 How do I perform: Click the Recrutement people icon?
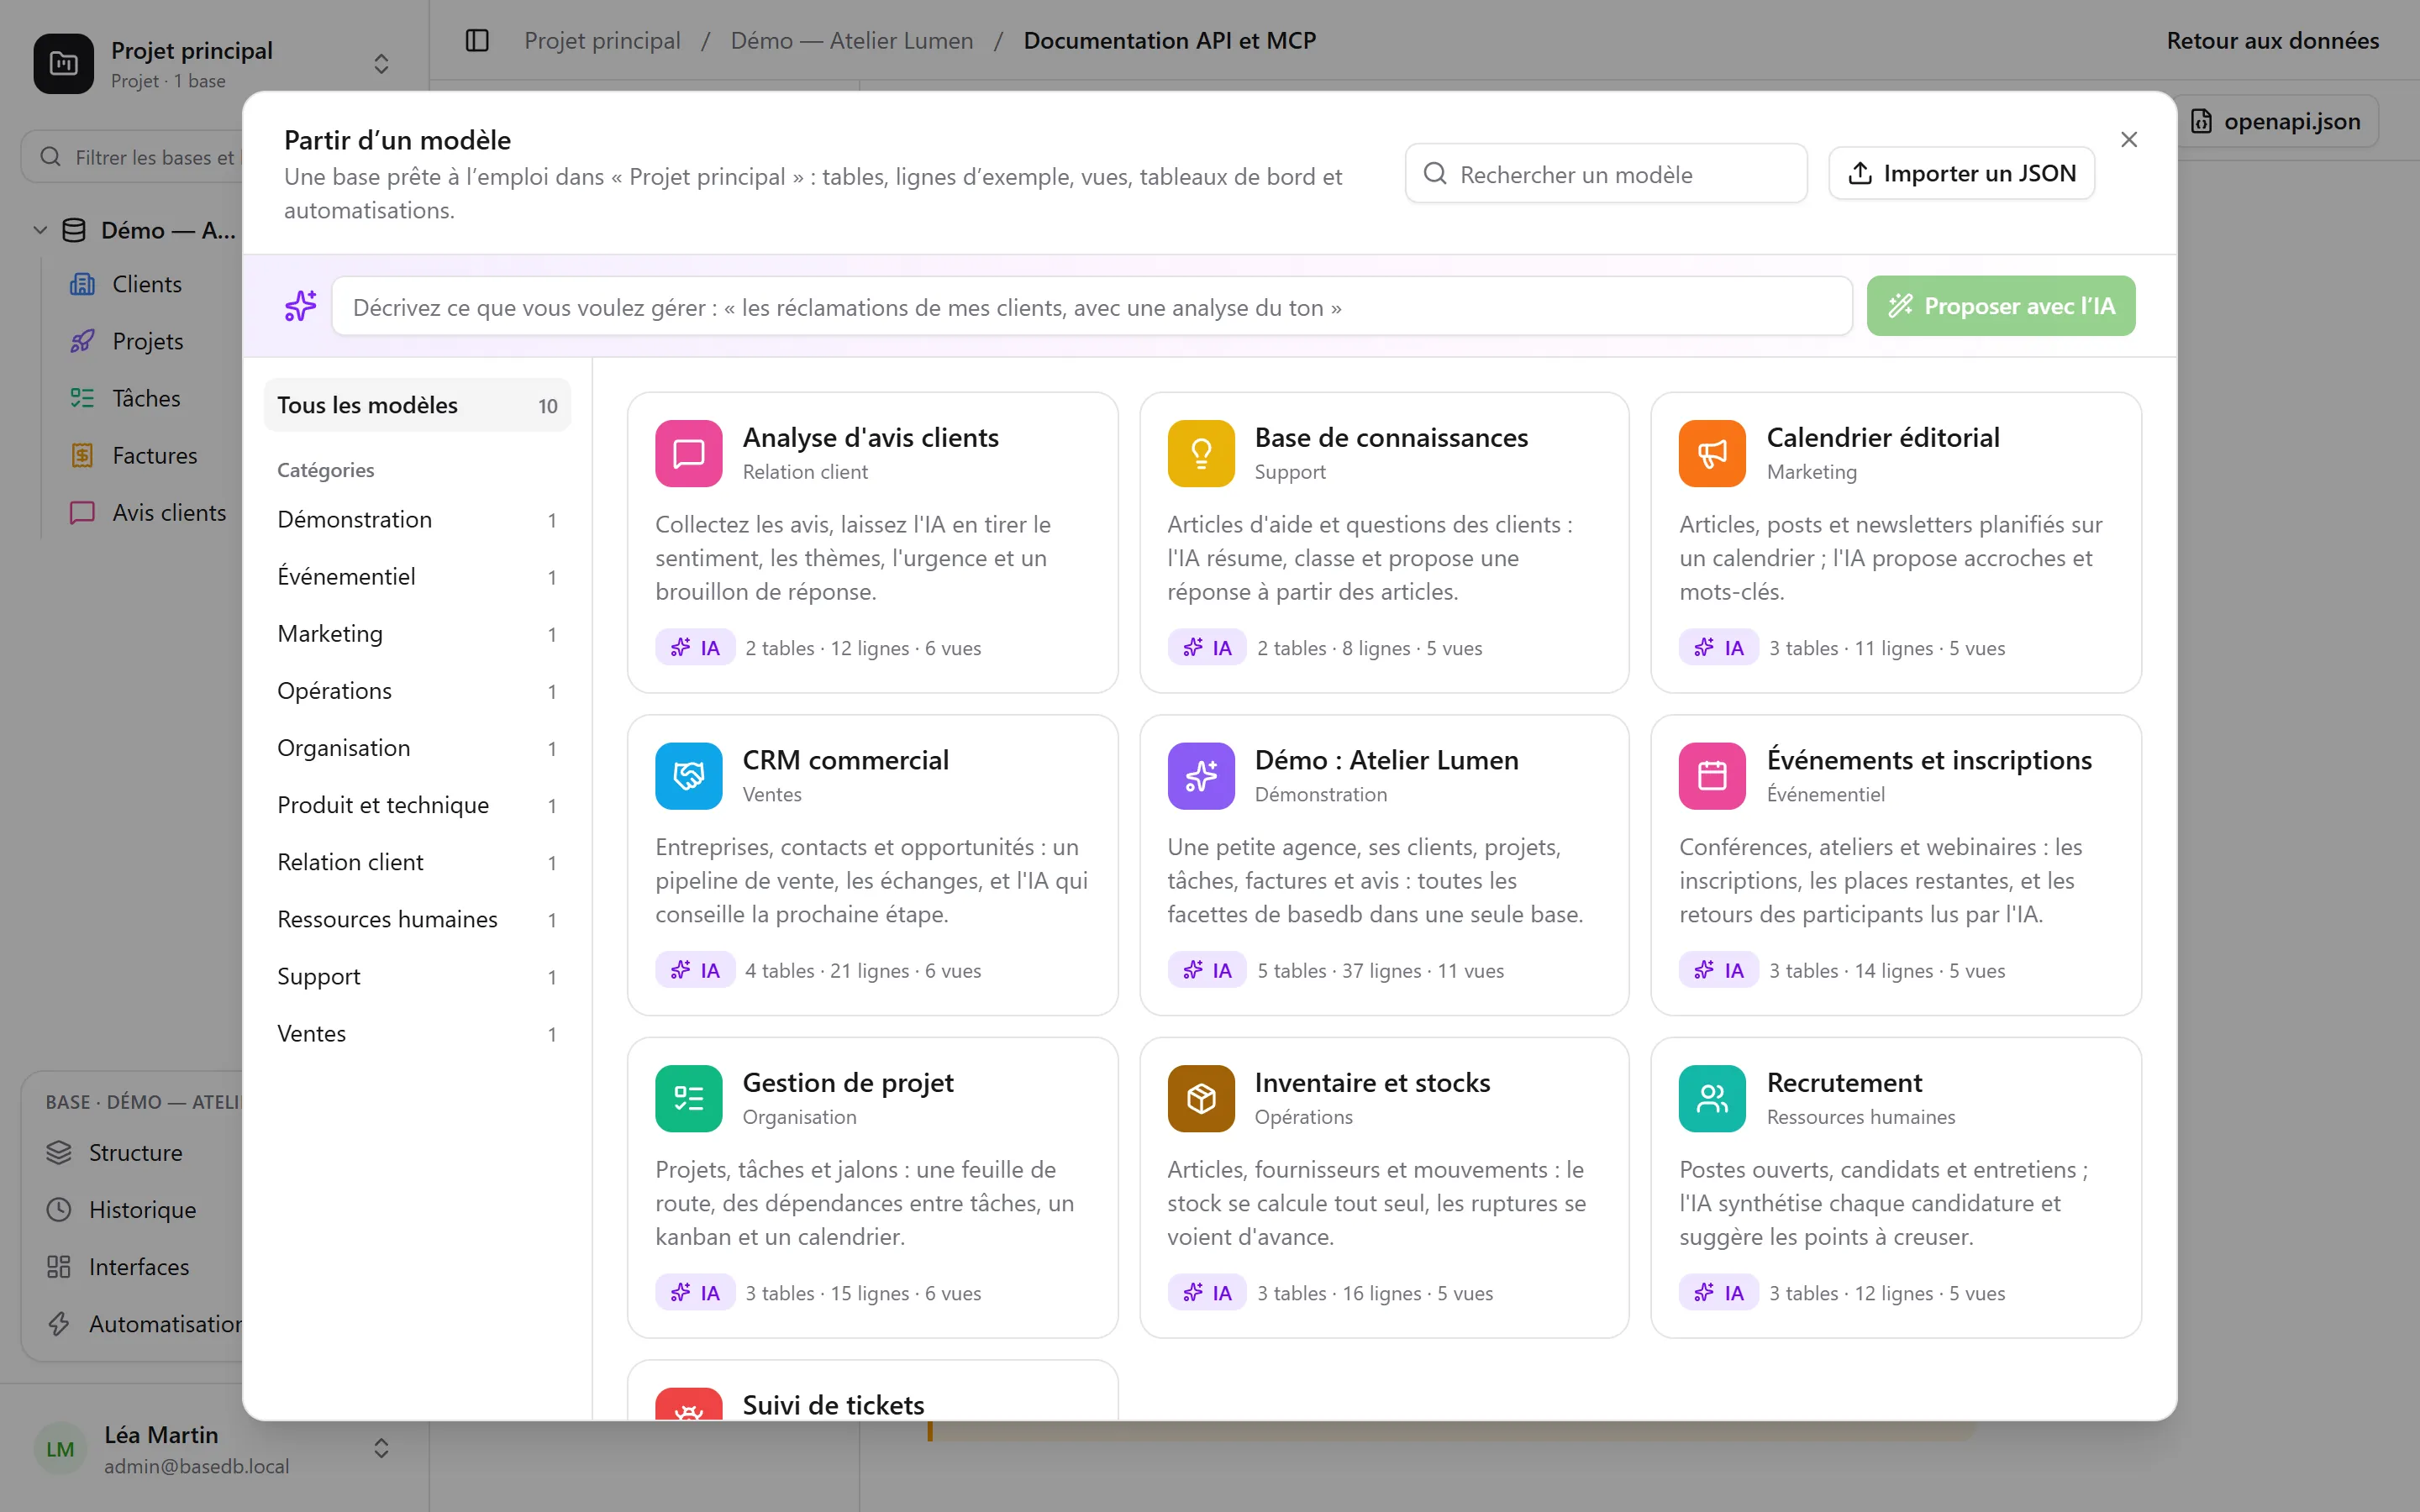tap(1712, 1098)
